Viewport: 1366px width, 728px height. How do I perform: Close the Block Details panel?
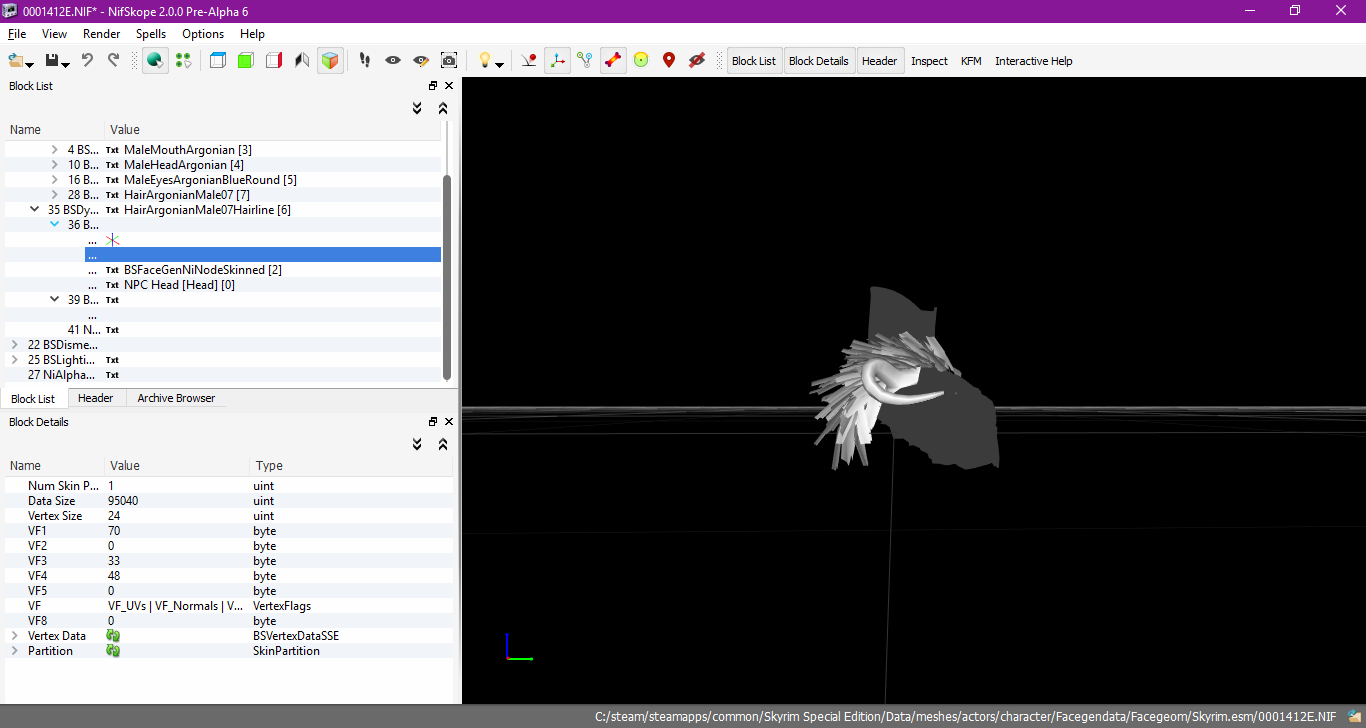click(x=449, y=422)
